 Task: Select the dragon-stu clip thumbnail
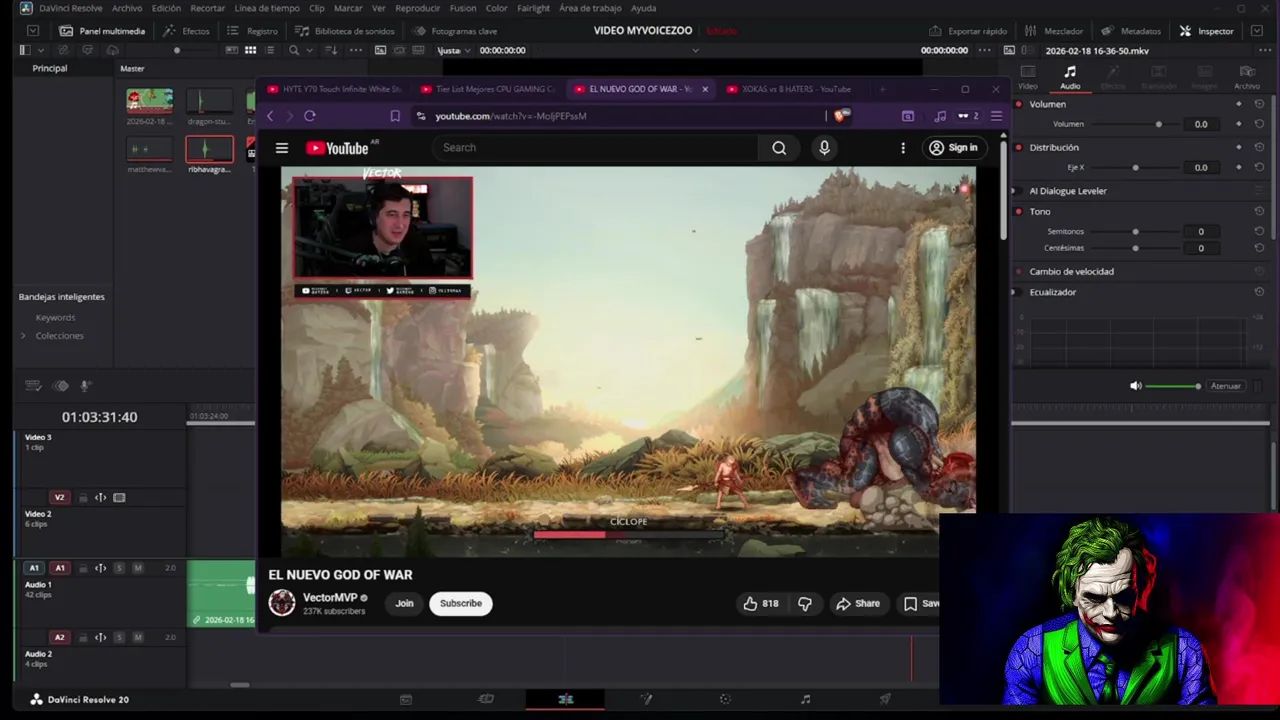click(x=209, y=100)
